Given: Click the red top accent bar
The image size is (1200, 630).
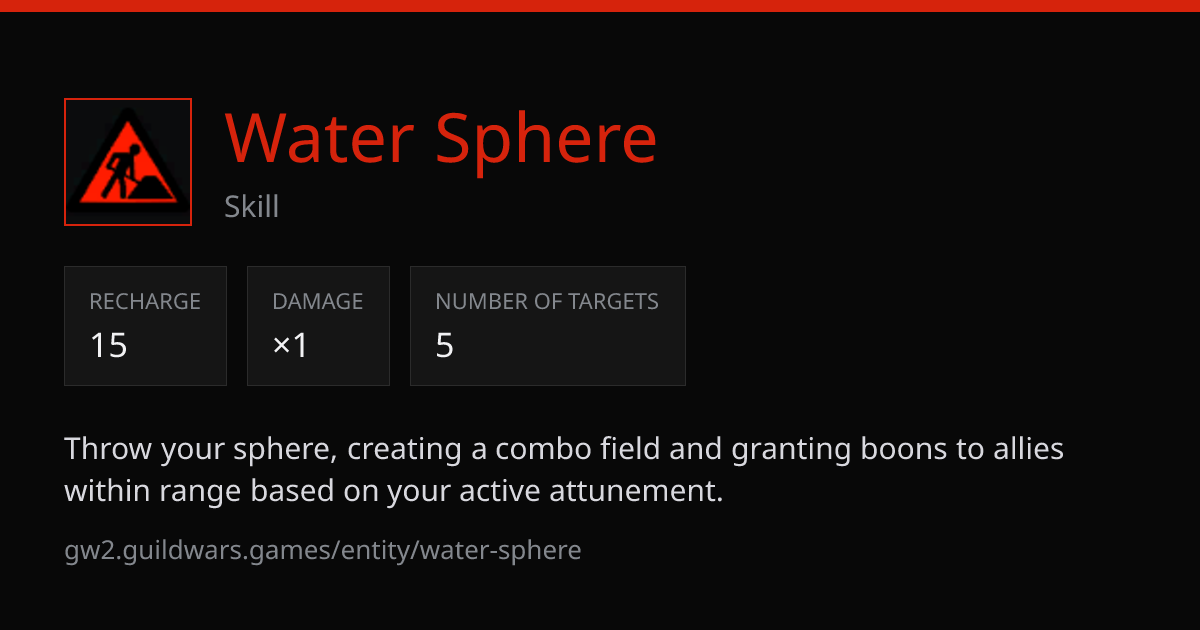Looking at the screenshot, I should 600,5.
